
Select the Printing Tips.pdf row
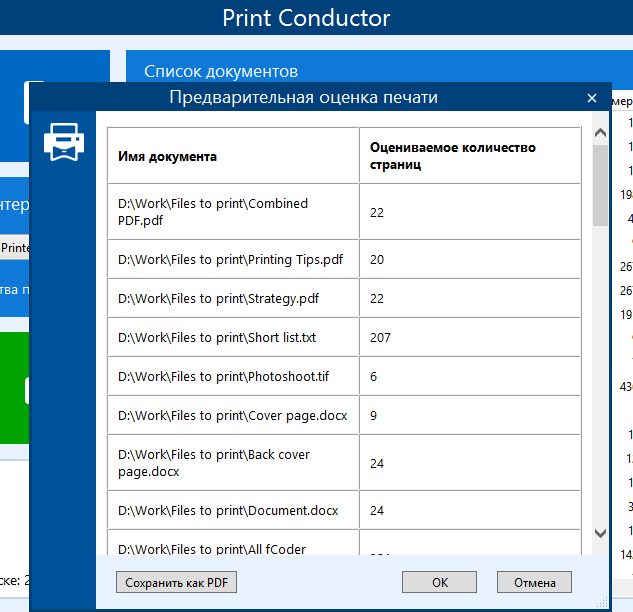(x=344, y=259)
